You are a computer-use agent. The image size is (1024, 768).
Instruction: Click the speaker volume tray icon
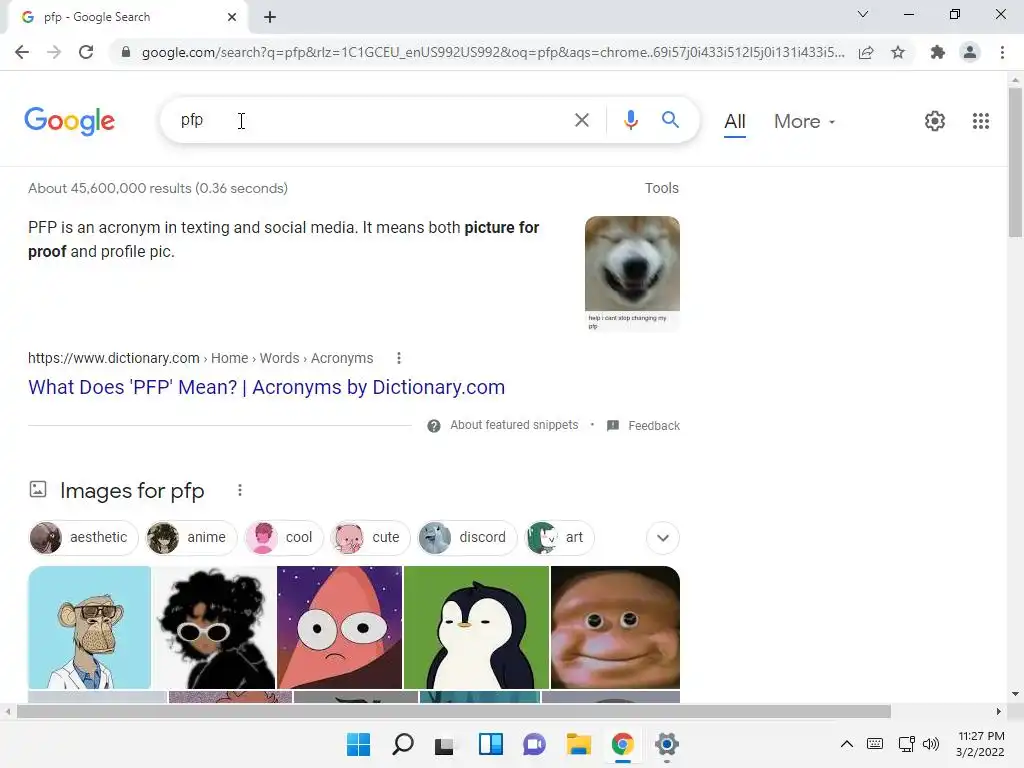[931, 744]
